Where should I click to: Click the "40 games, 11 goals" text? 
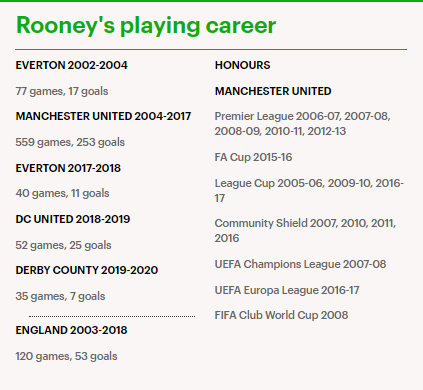(x=62, y=193)
